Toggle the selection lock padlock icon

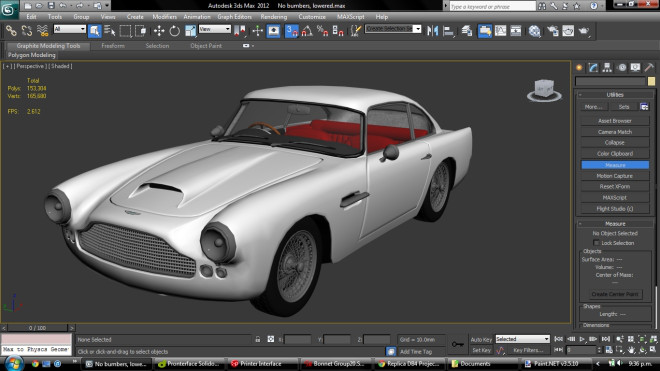pos(258,339)
